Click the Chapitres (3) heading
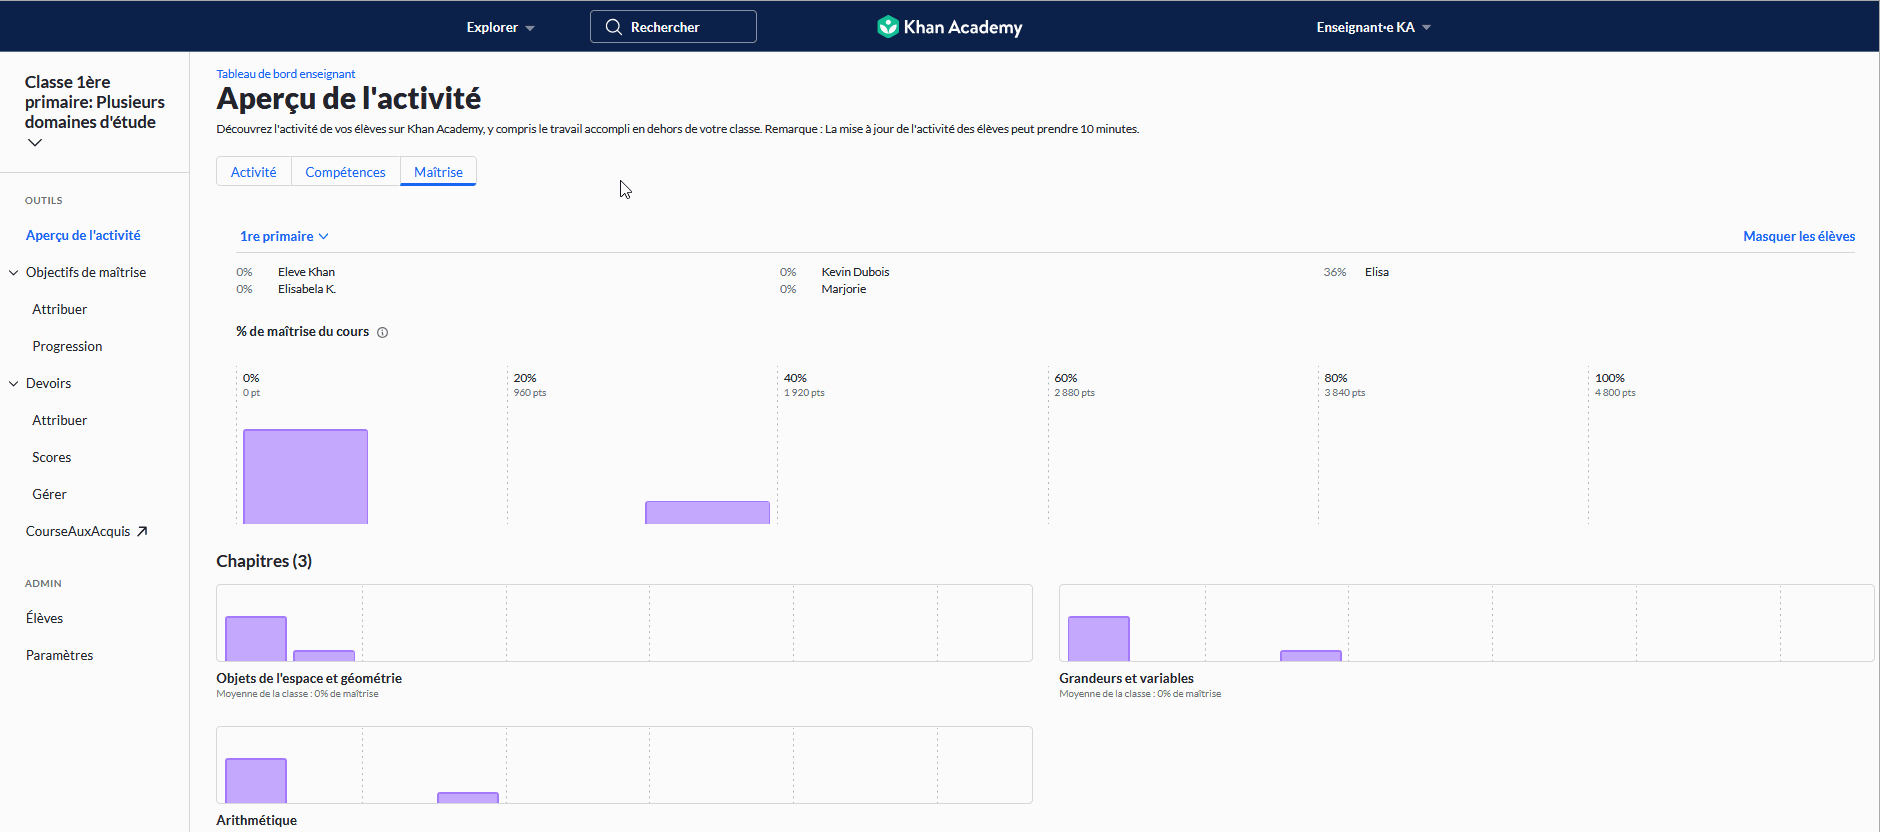1880x832 pixels. click(x=264, y=561)
